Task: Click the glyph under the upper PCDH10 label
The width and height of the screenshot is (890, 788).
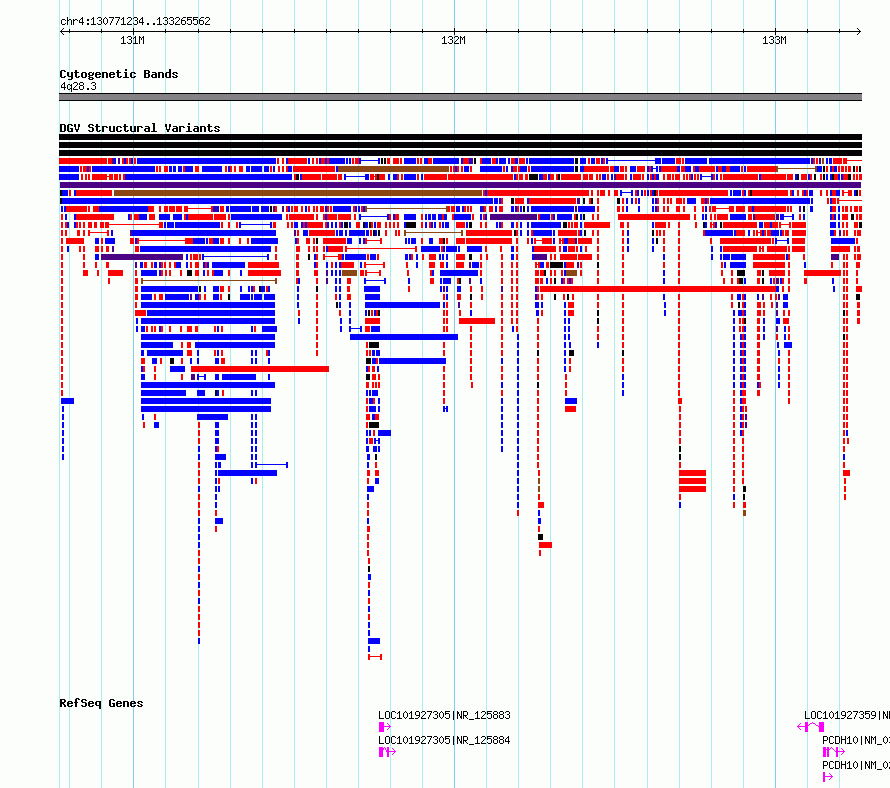Action: point(834,752)
